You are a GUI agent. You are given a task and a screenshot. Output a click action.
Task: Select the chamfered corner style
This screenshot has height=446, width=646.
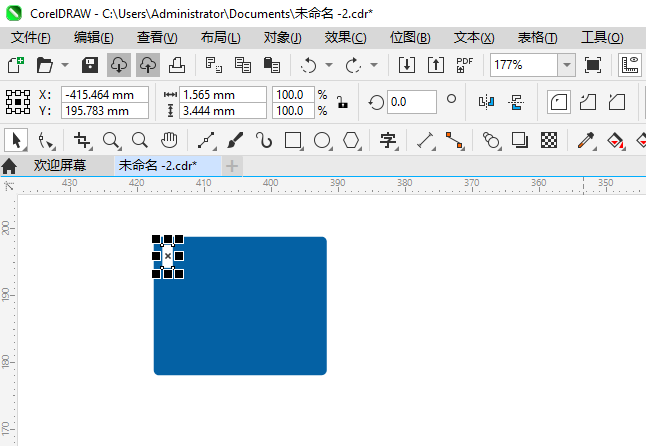[x=617, y=102]
